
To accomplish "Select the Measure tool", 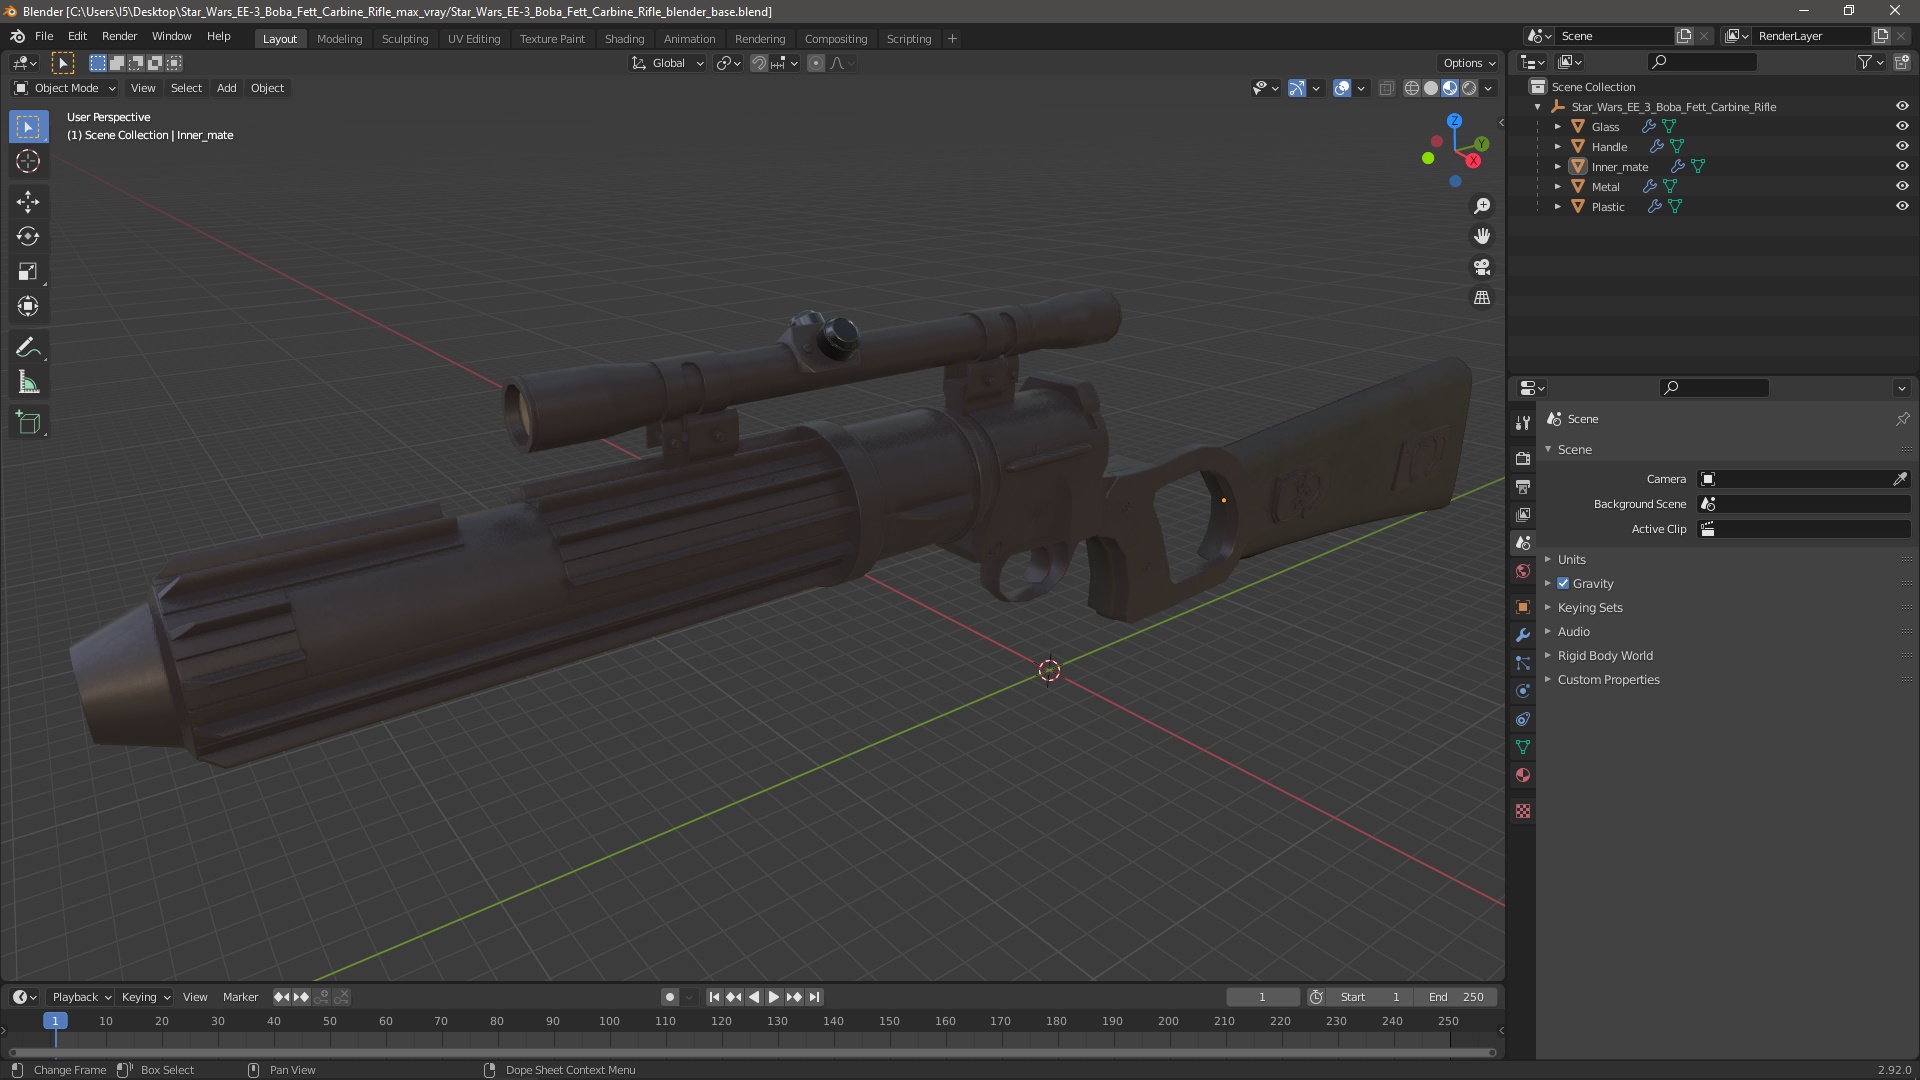I will (x=28, y=382).
